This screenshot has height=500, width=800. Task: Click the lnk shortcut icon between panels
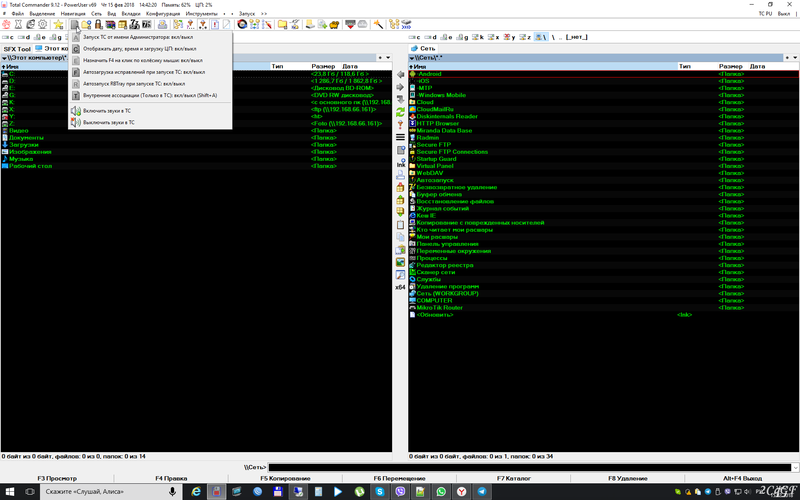coord(401,163)
